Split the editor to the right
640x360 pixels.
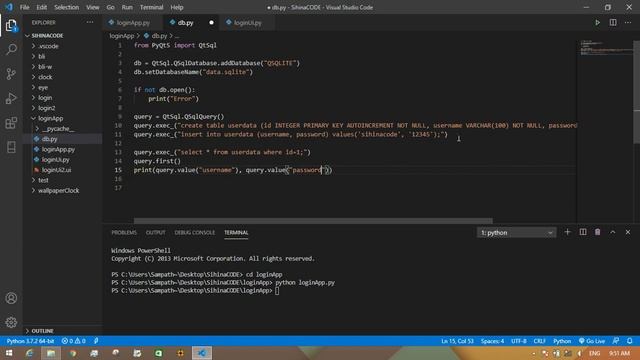[x=613, y=22]
